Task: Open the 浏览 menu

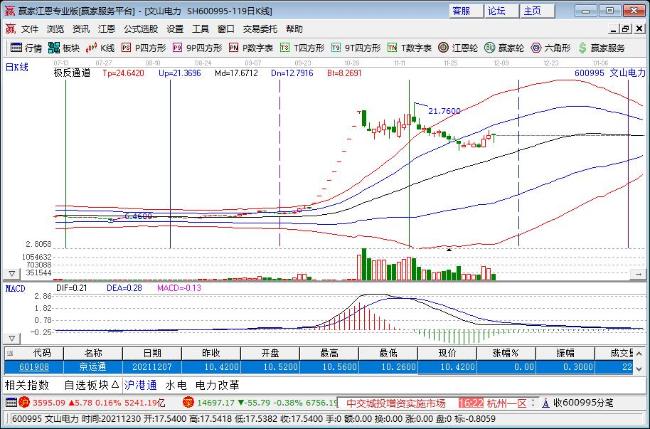Action: [55, 29]
